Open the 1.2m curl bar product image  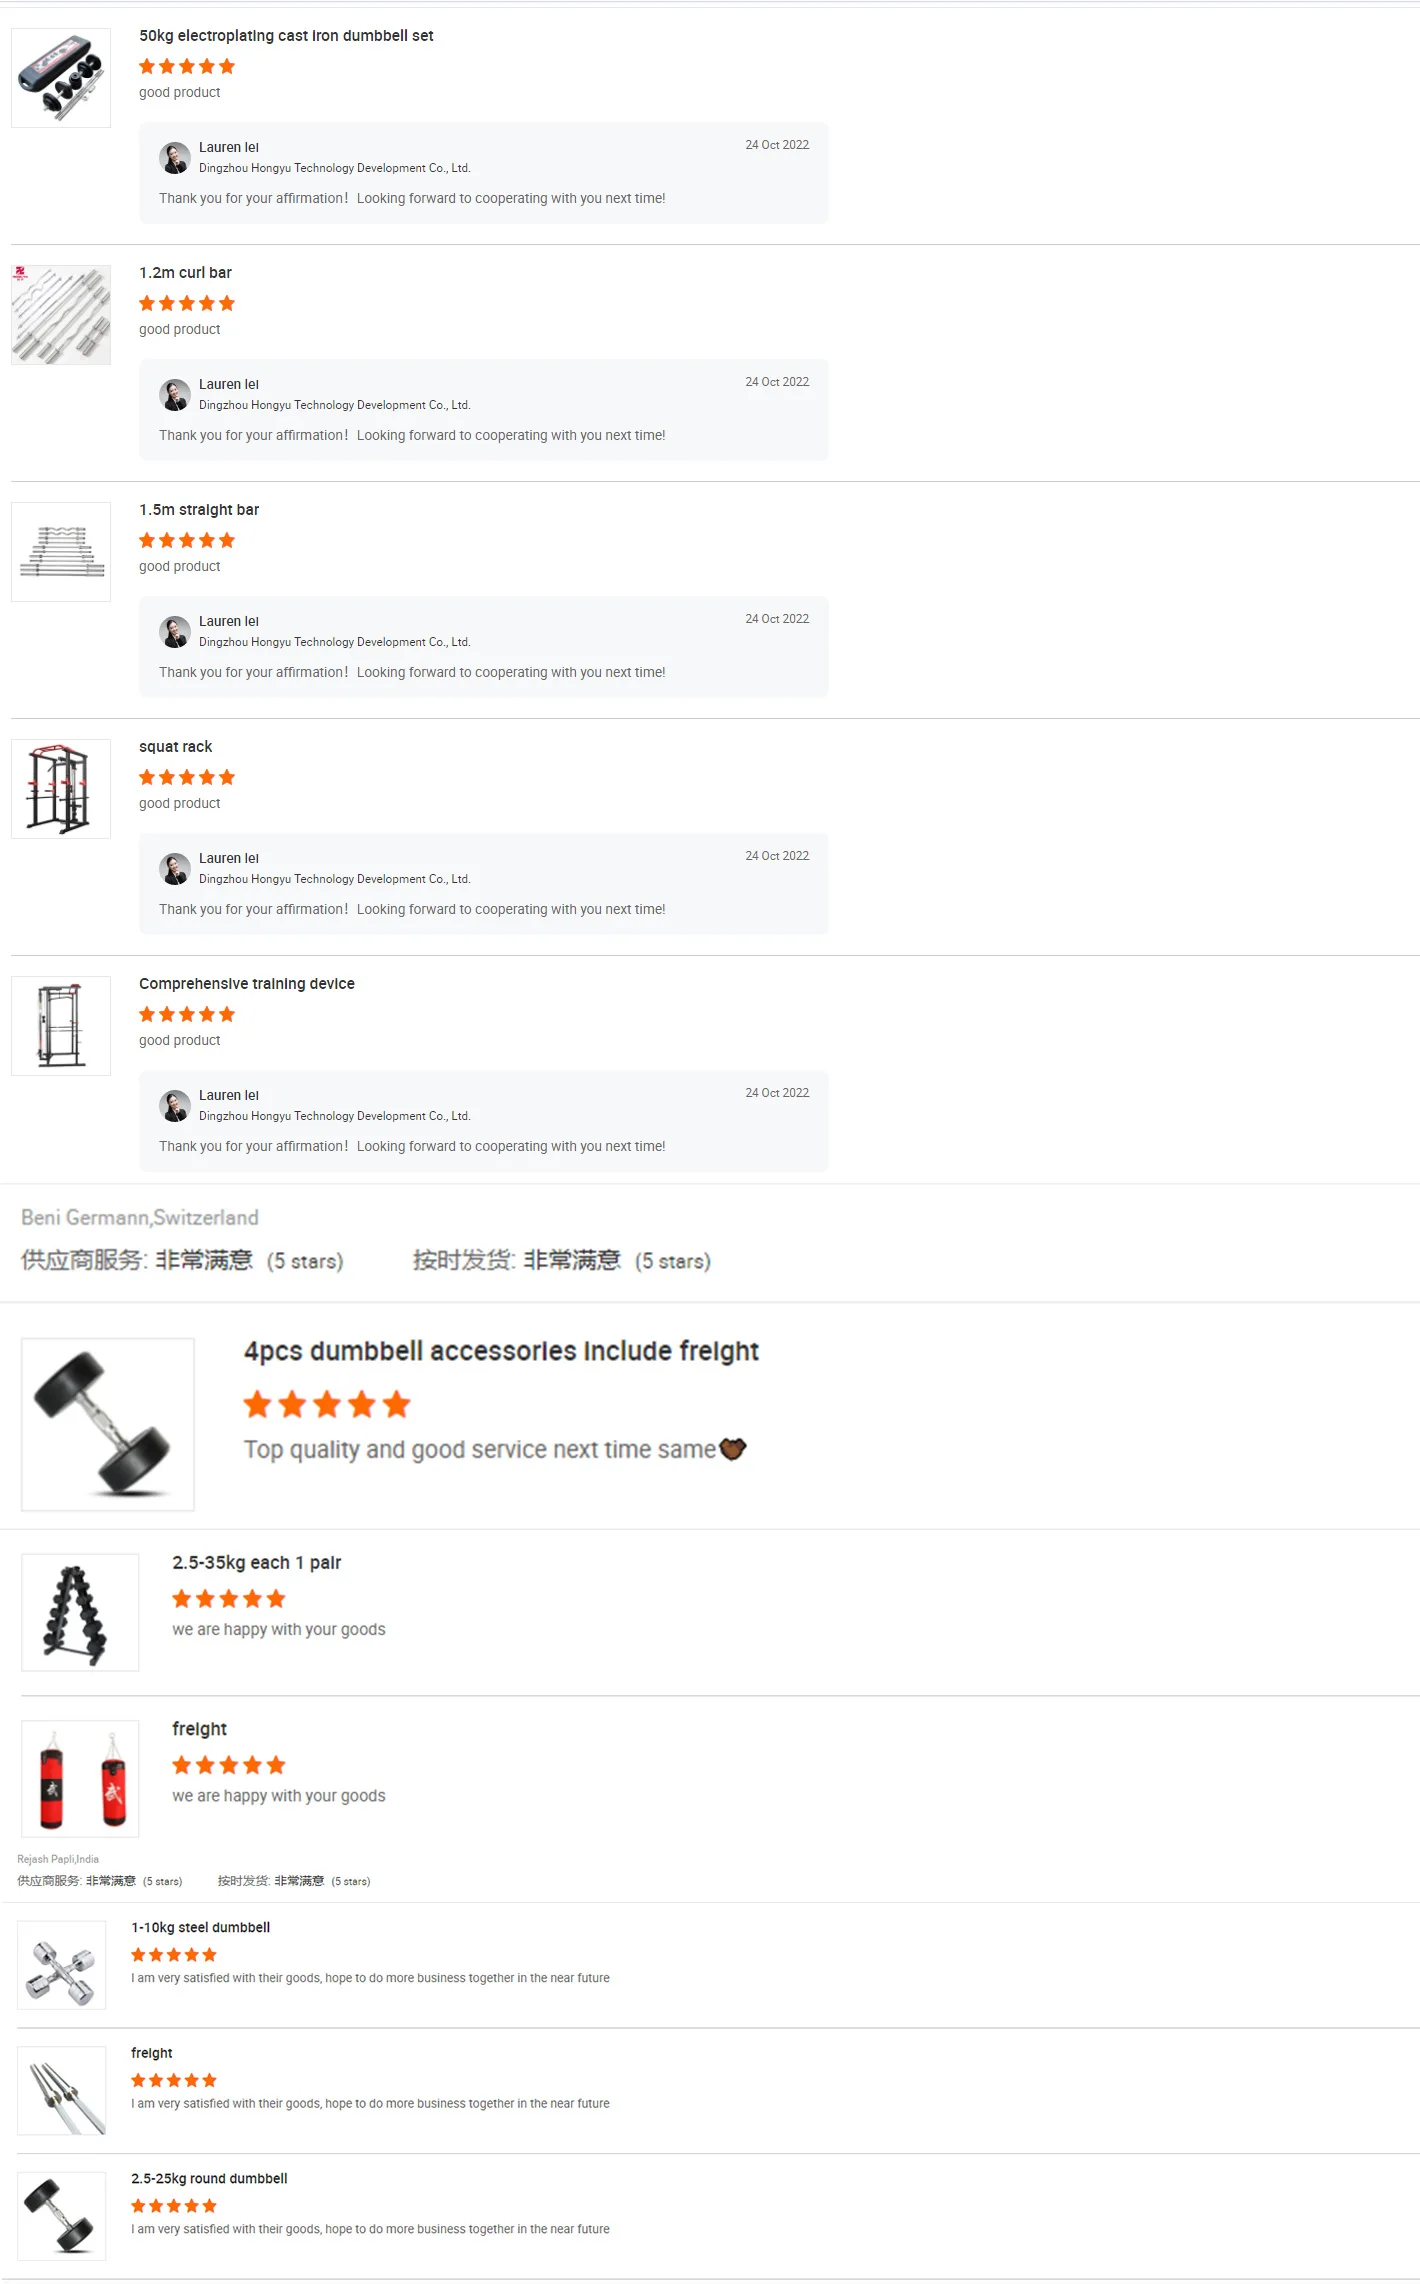point(61,315)
